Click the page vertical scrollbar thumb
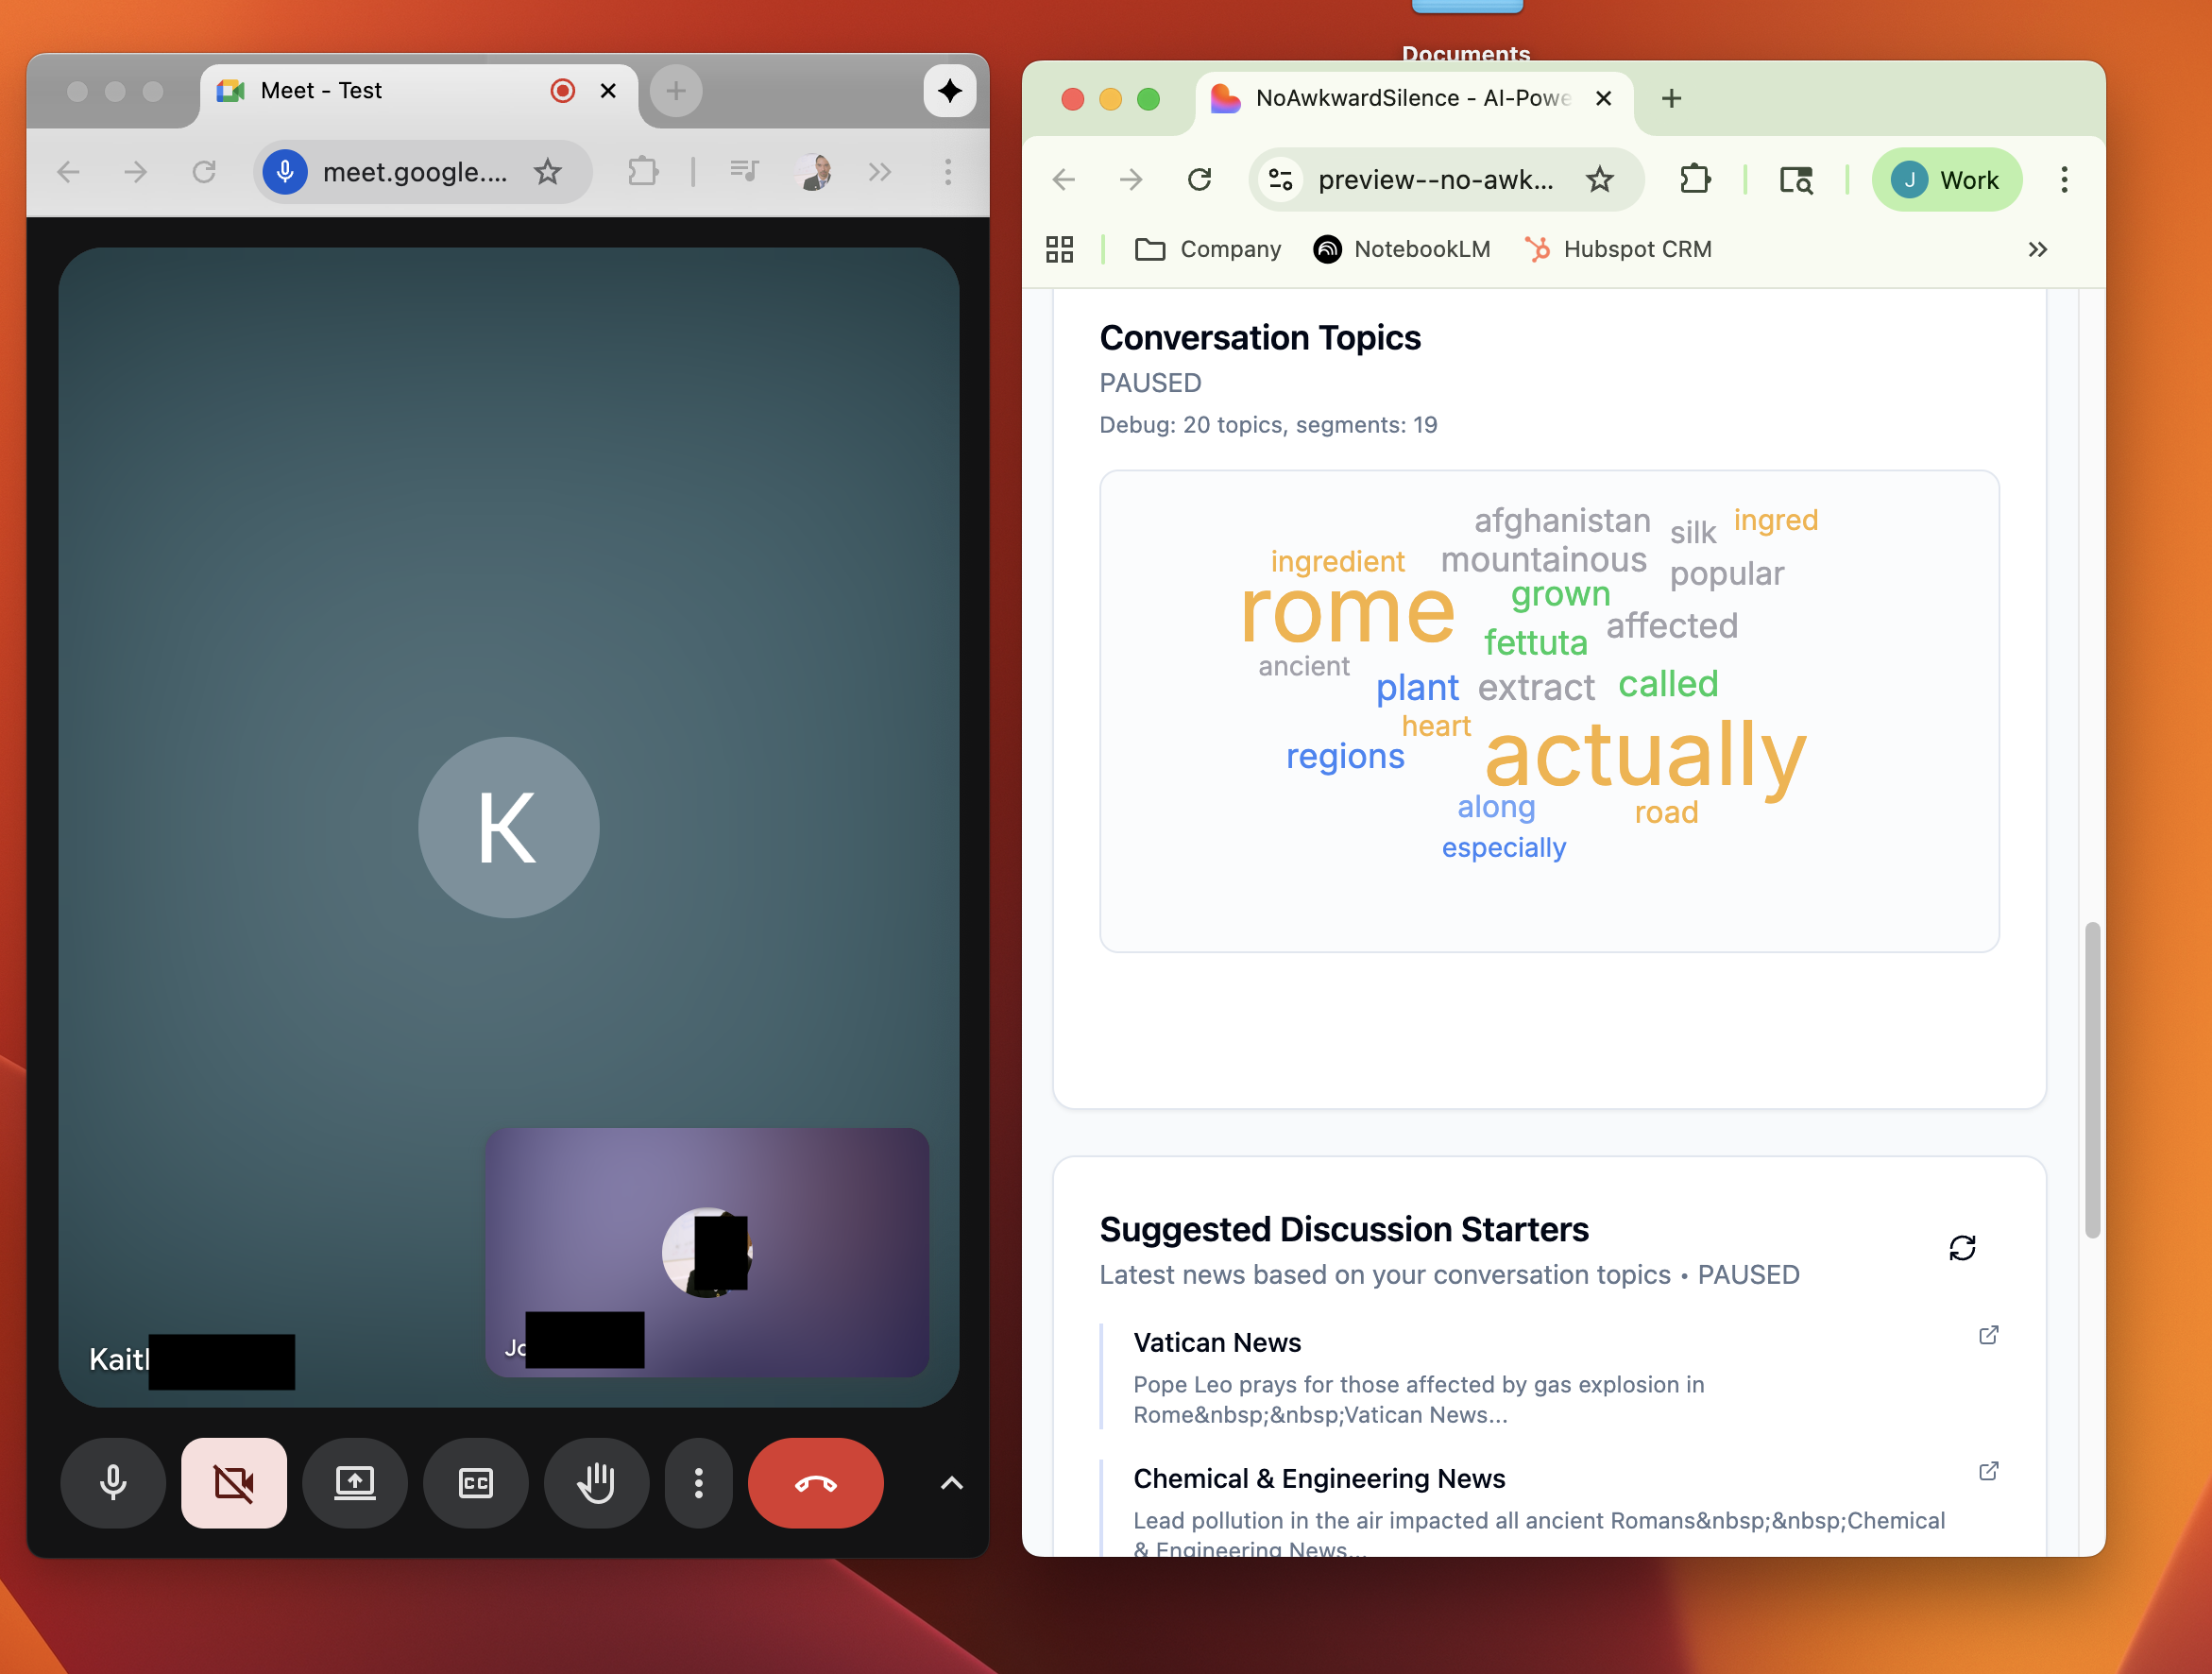 tap(2091, 1080)
